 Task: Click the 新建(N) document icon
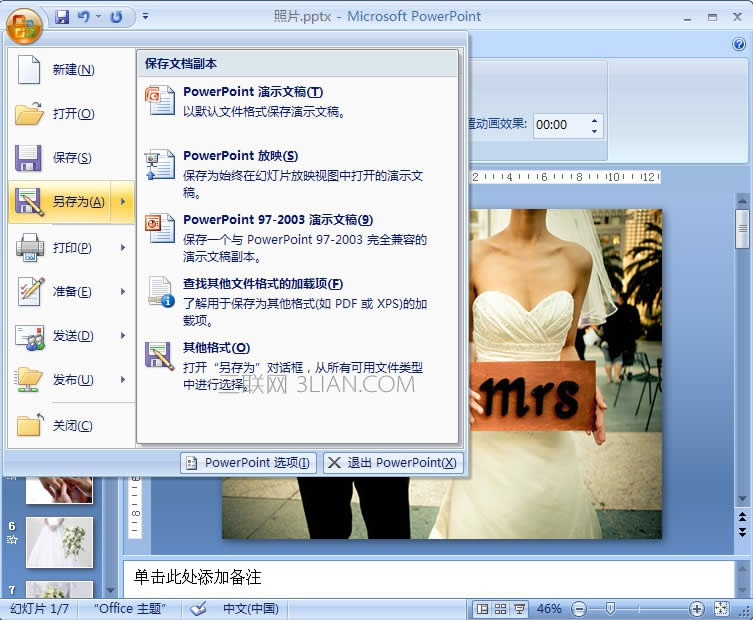[x=29, y=69]
